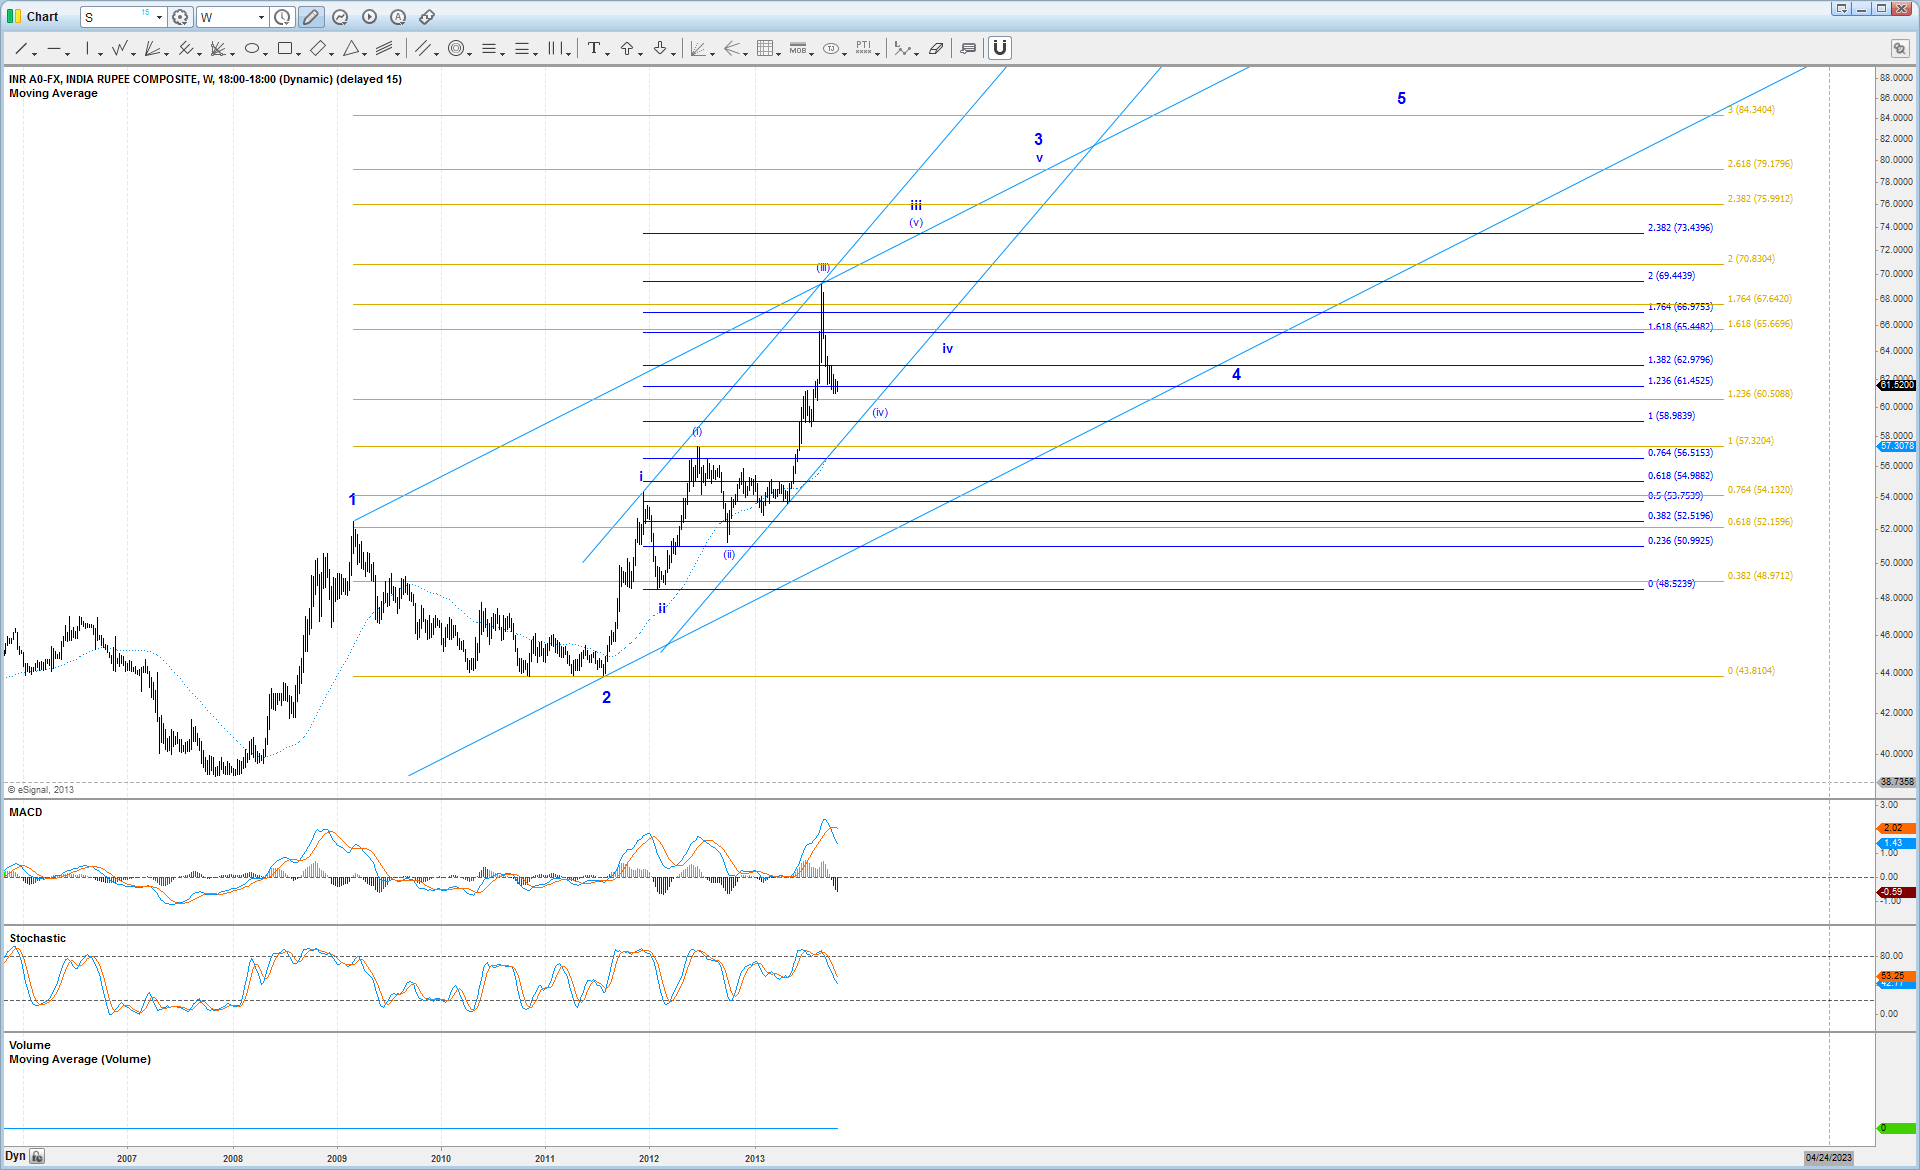This screenshot has width=1920, height=1170.
Task: Select the pitchfork tool
Action: (186, 48)
